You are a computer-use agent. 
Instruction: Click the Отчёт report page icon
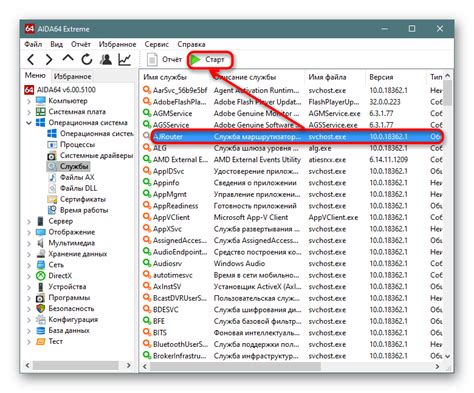(152, 60)
